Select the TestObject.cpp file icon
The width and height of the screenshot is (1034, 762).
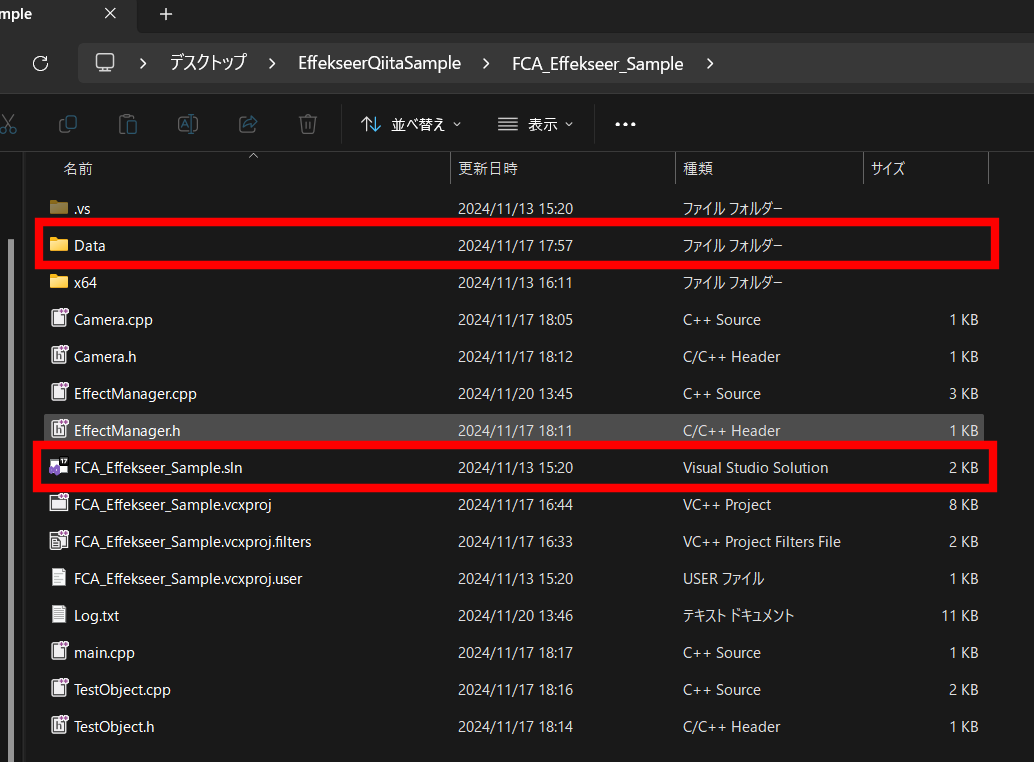[x=59, y=688]
